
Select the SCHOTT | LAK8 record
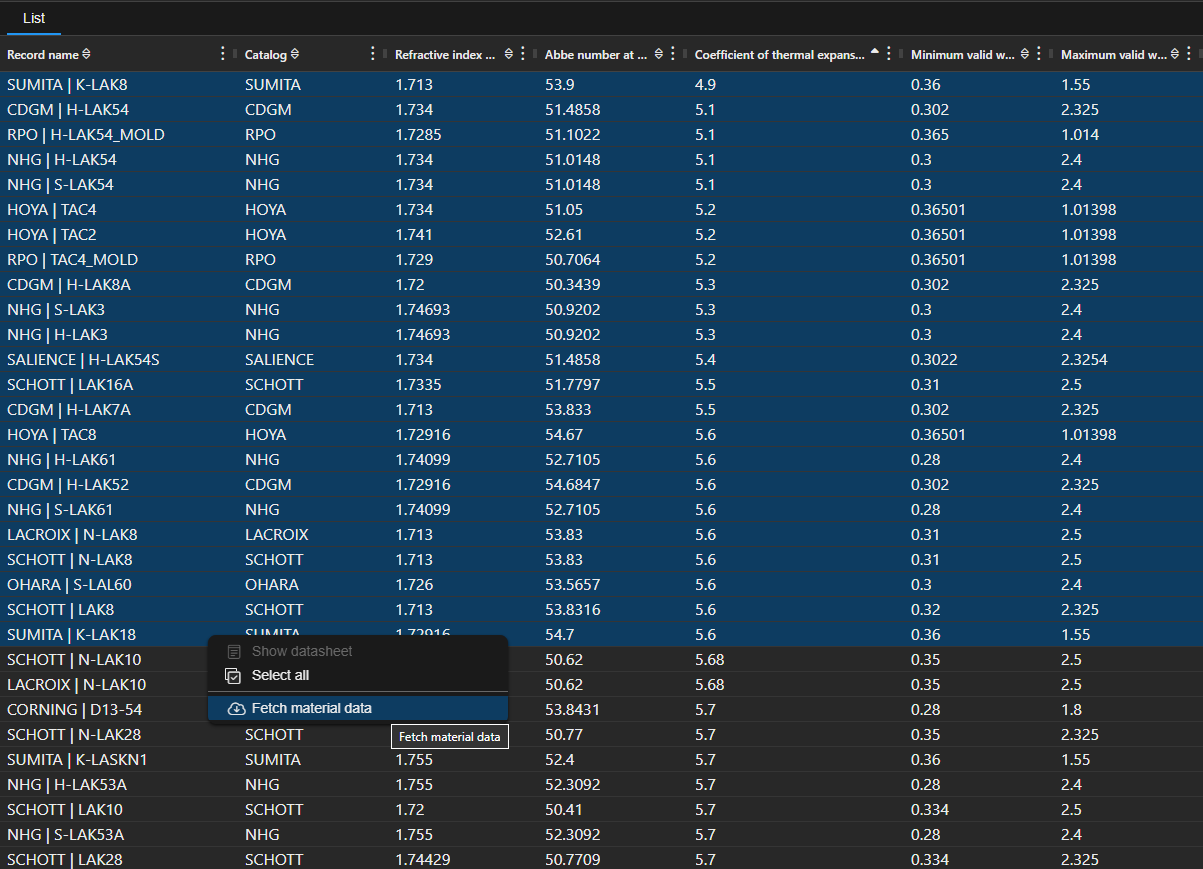point(601,609)
